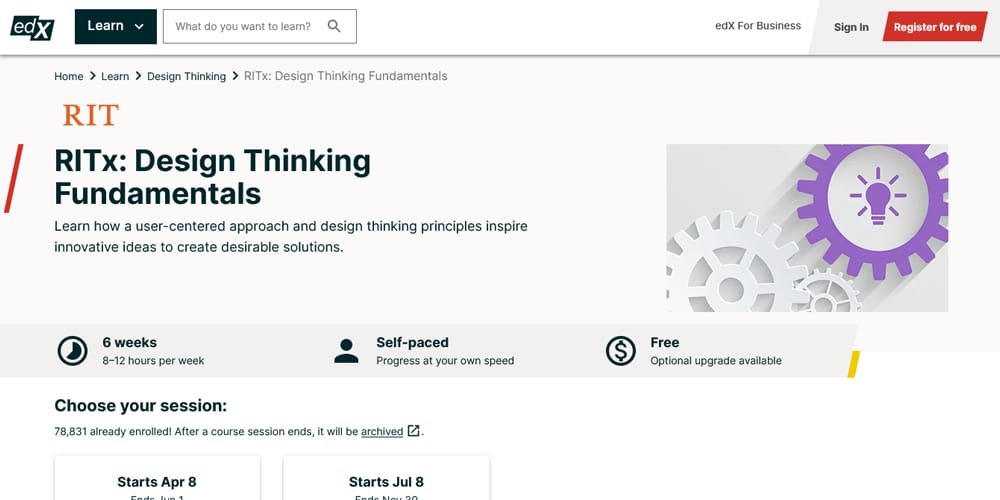Click the 'Choose your session:' heading
This screenshot has height=500, width=1000.
tap(140, 406)
